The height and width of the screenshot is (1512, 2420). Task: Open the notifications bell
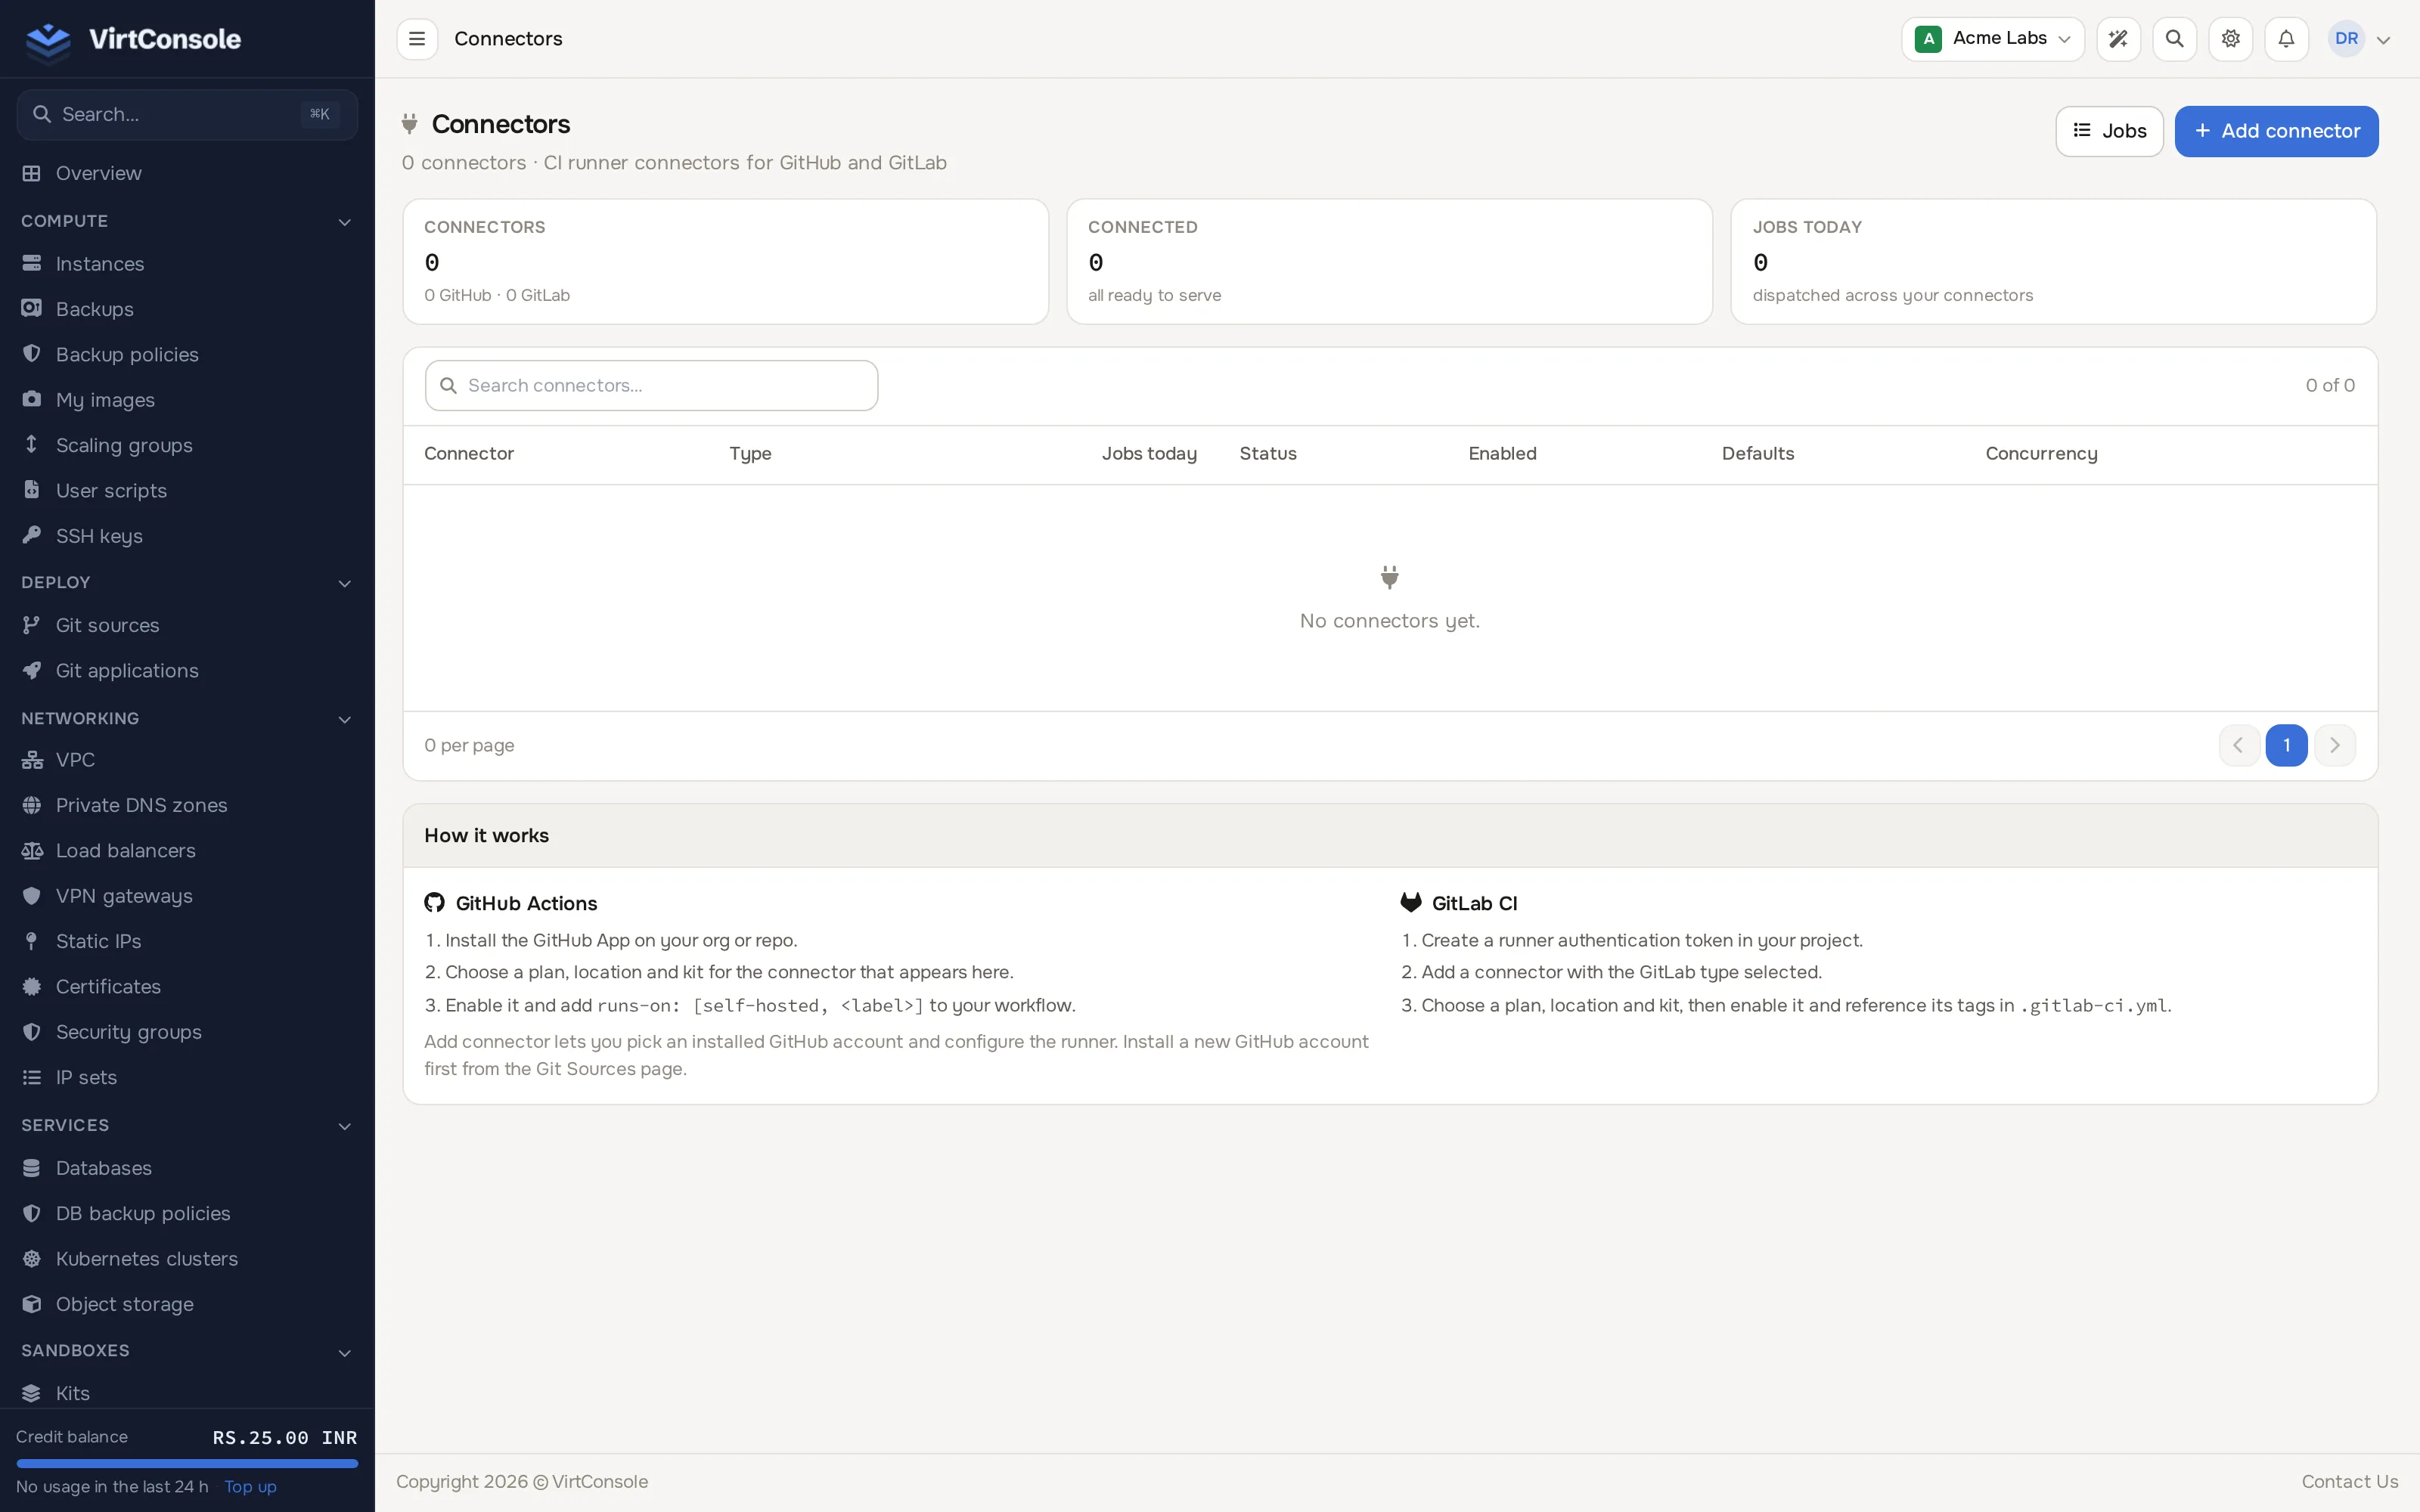(x=2286, y=39)
